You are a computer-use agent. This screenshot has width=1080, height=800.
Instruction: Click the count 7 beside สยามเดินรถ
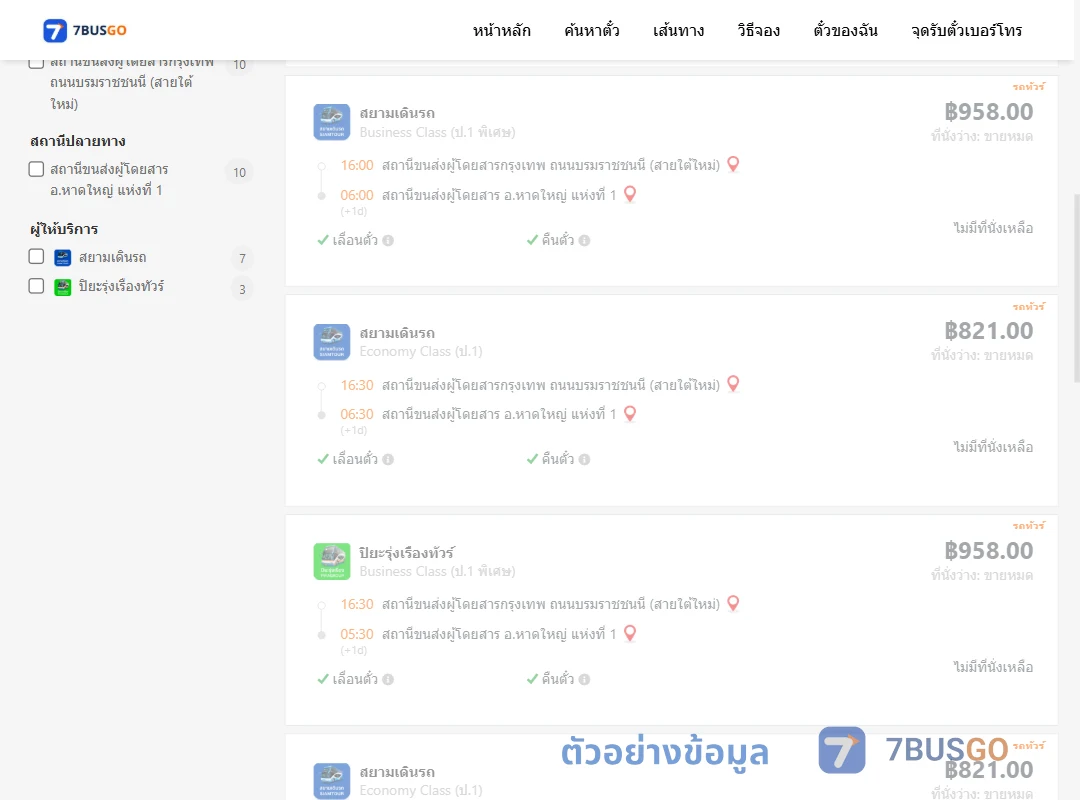[242, 258]
